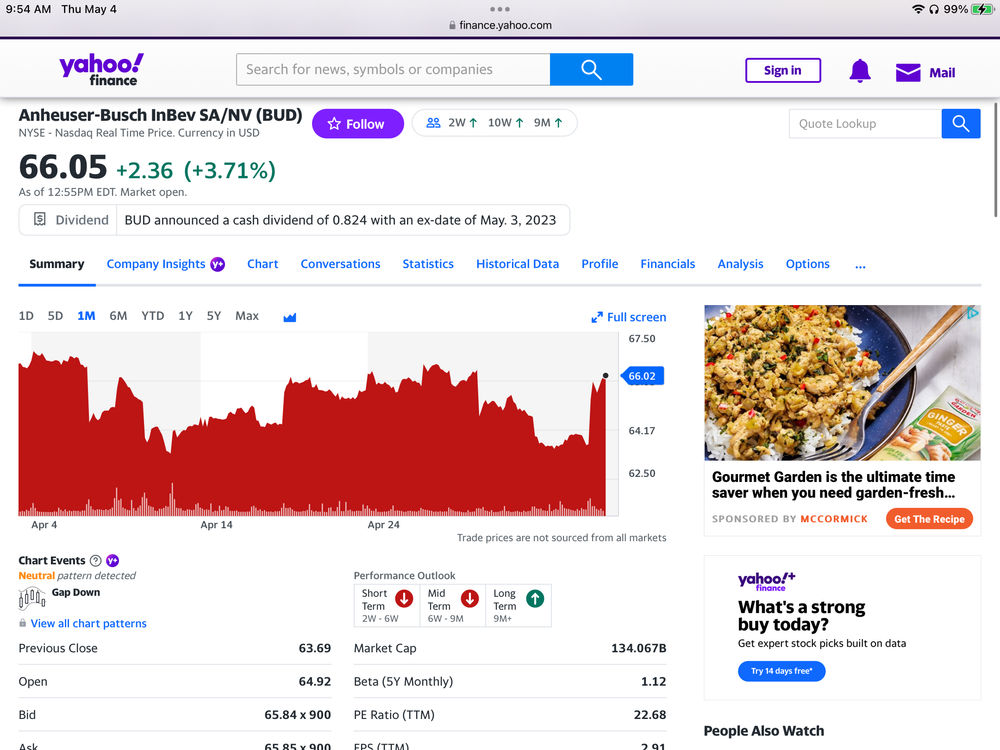The width and height of the screenshot is (1000, 750).
Task: Switch the chart range to 1Y
Action: click(x=185, y=316)
